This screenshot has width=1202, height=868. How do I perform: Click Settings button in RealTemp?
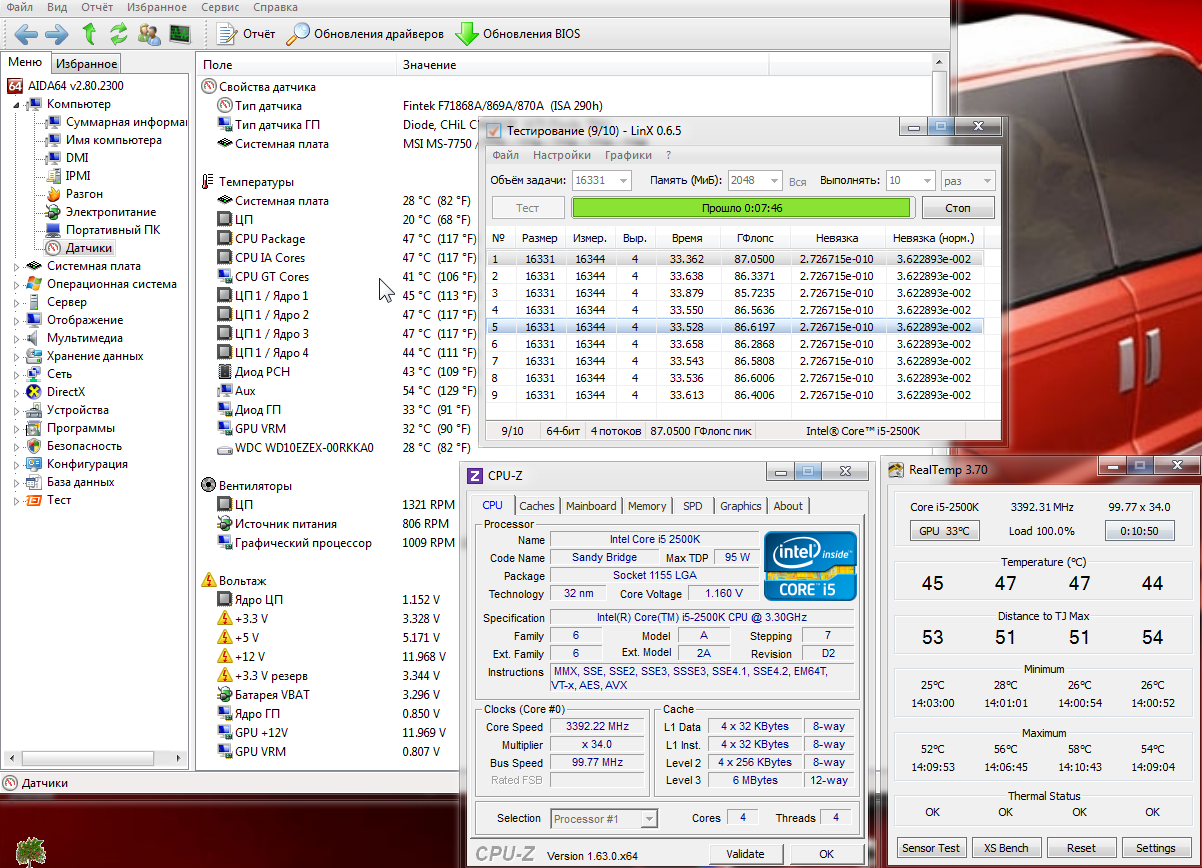(1156, 848)
